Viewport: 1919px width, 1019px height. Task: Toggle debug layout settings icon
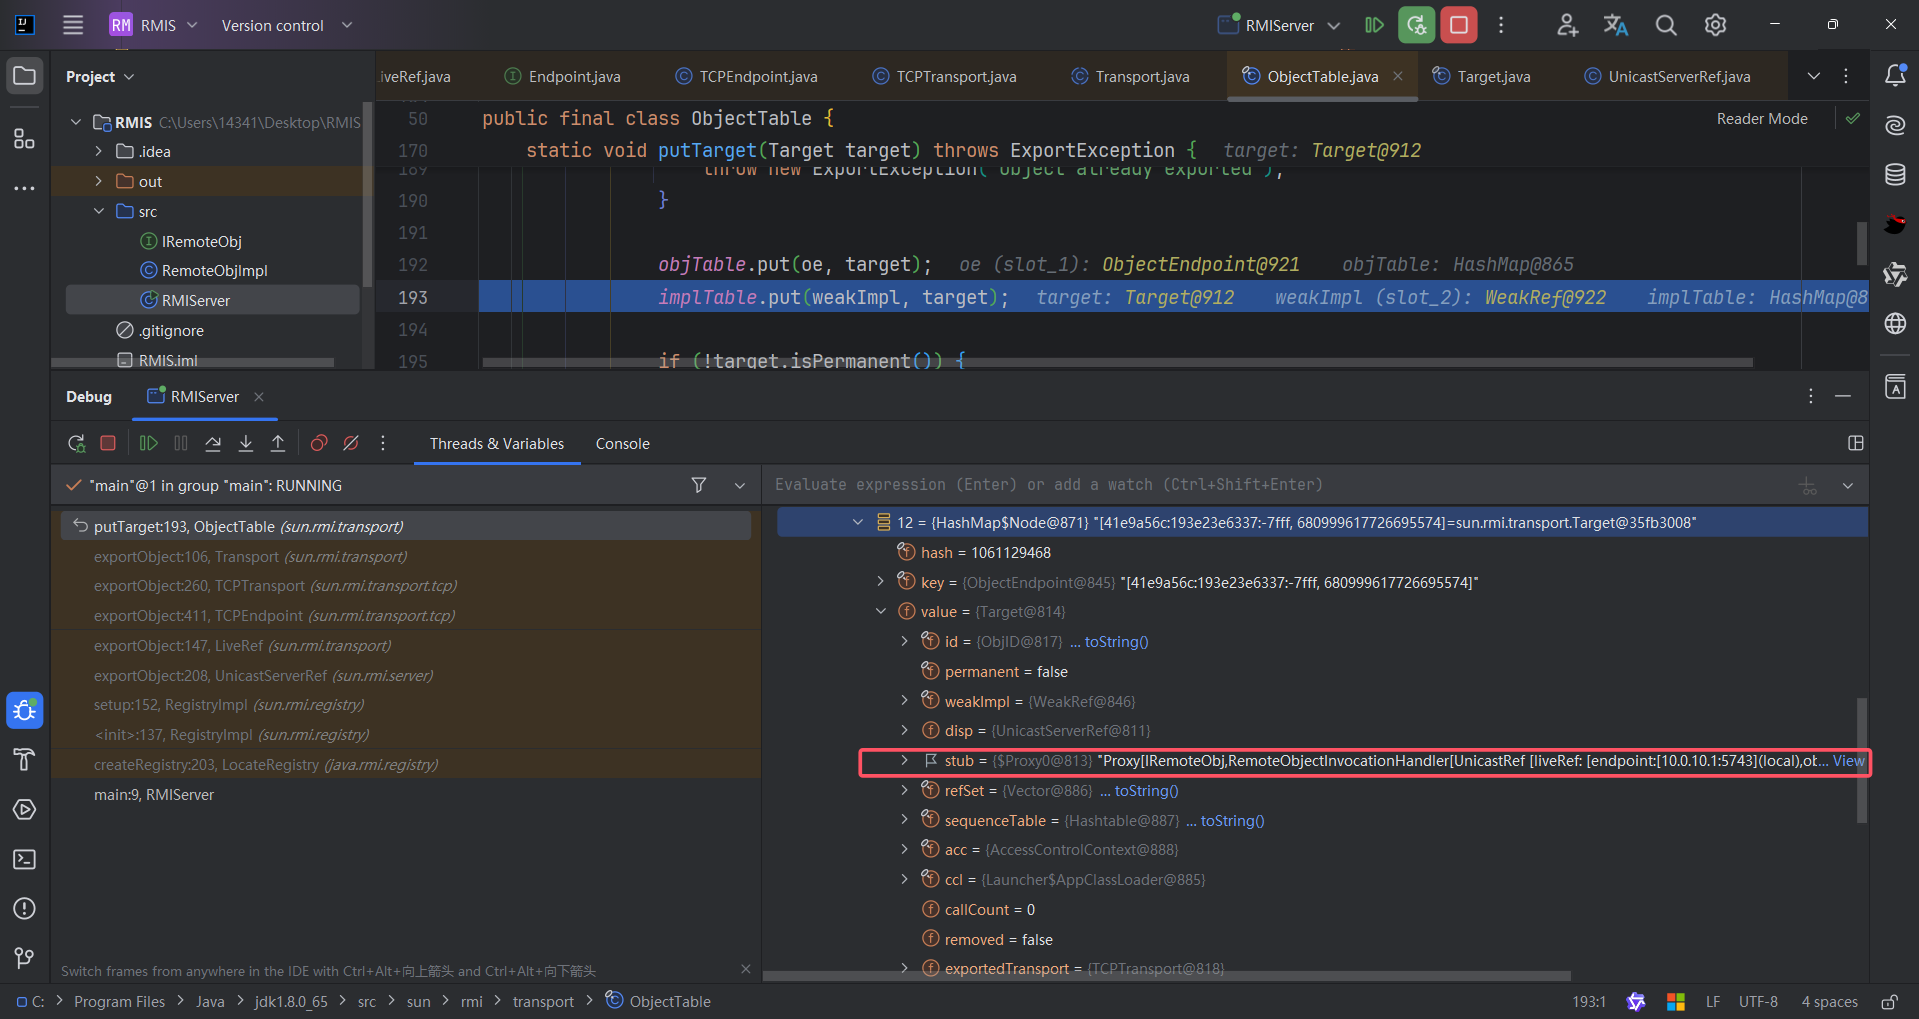tap(1856, 443)
